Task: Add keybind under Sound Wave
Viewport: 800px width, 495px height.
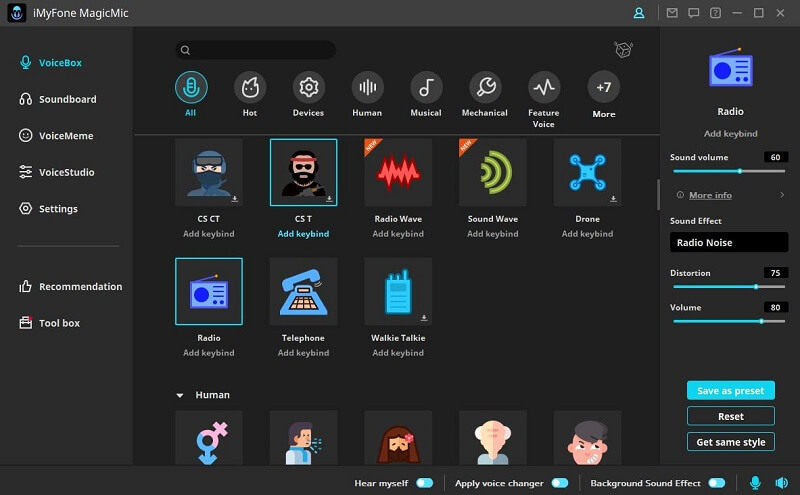Action: 493,234
